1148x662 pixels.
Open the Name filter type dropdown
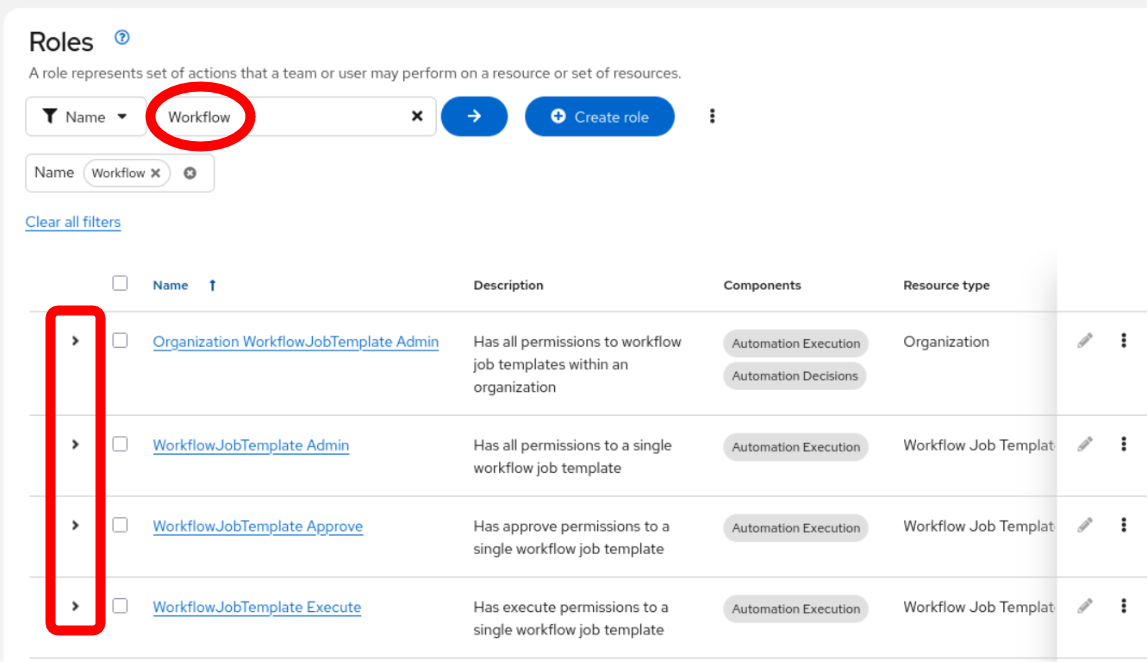point(86,116)
